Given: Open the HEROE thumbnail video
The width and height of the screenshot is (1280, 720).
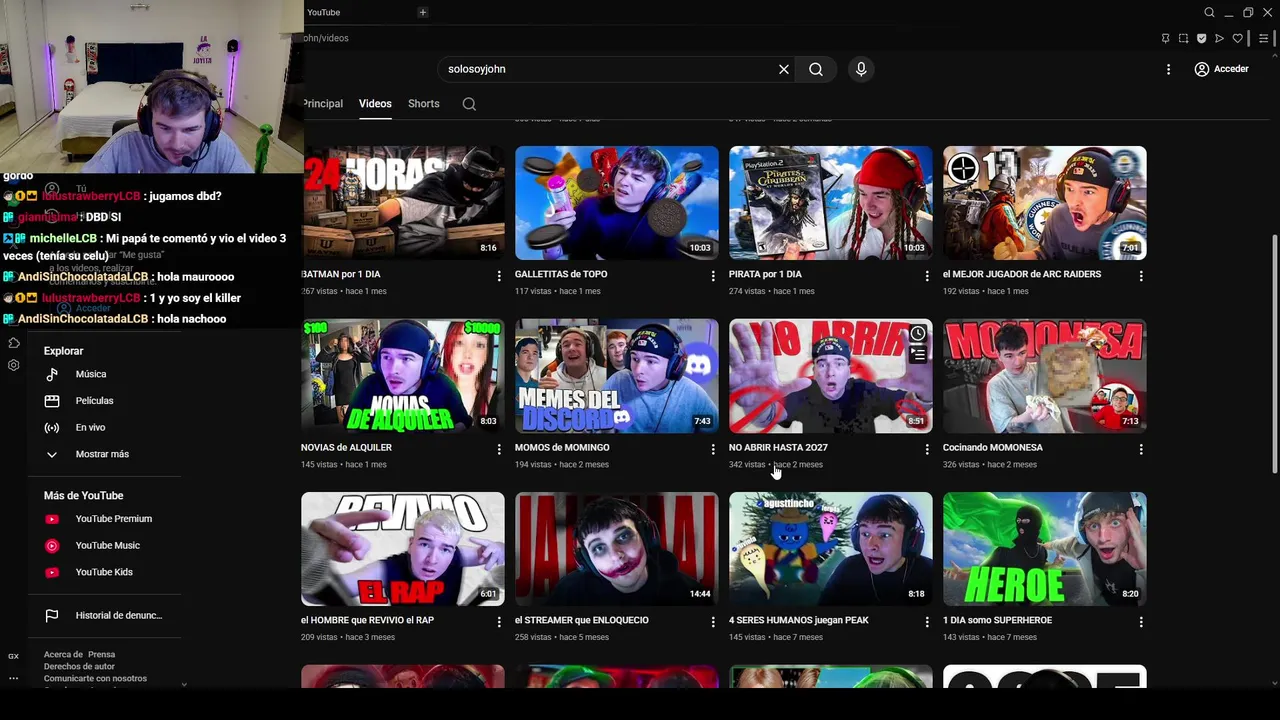Looking at the screenshot, I should [1045, 549].
